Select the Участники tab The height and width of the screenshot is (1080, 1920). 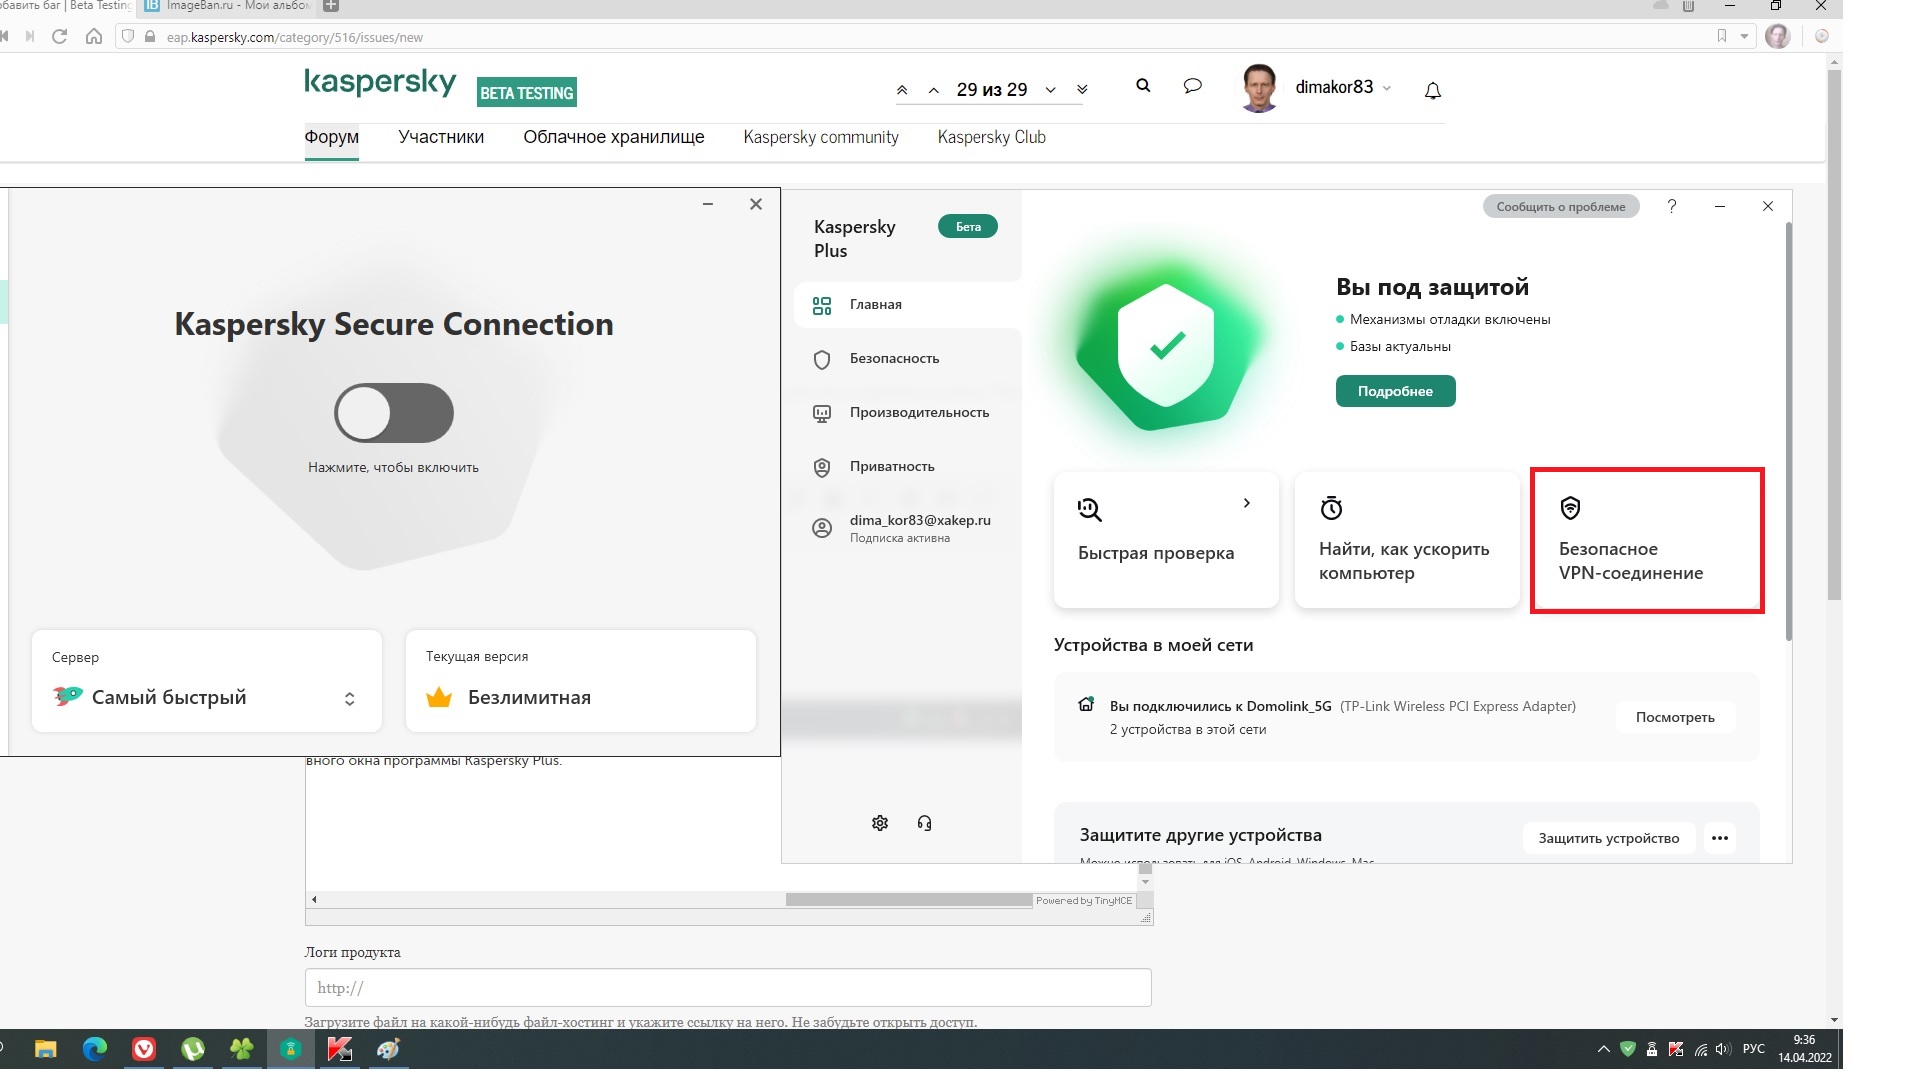[x=441, y=137]
